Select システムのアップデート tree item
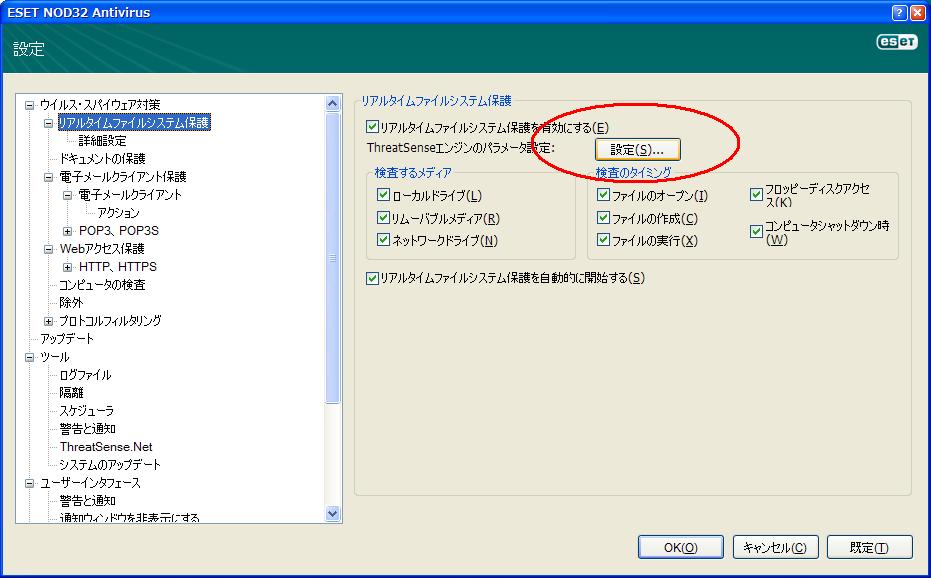This screenshot has width=931, height=578. pos(110,465)
